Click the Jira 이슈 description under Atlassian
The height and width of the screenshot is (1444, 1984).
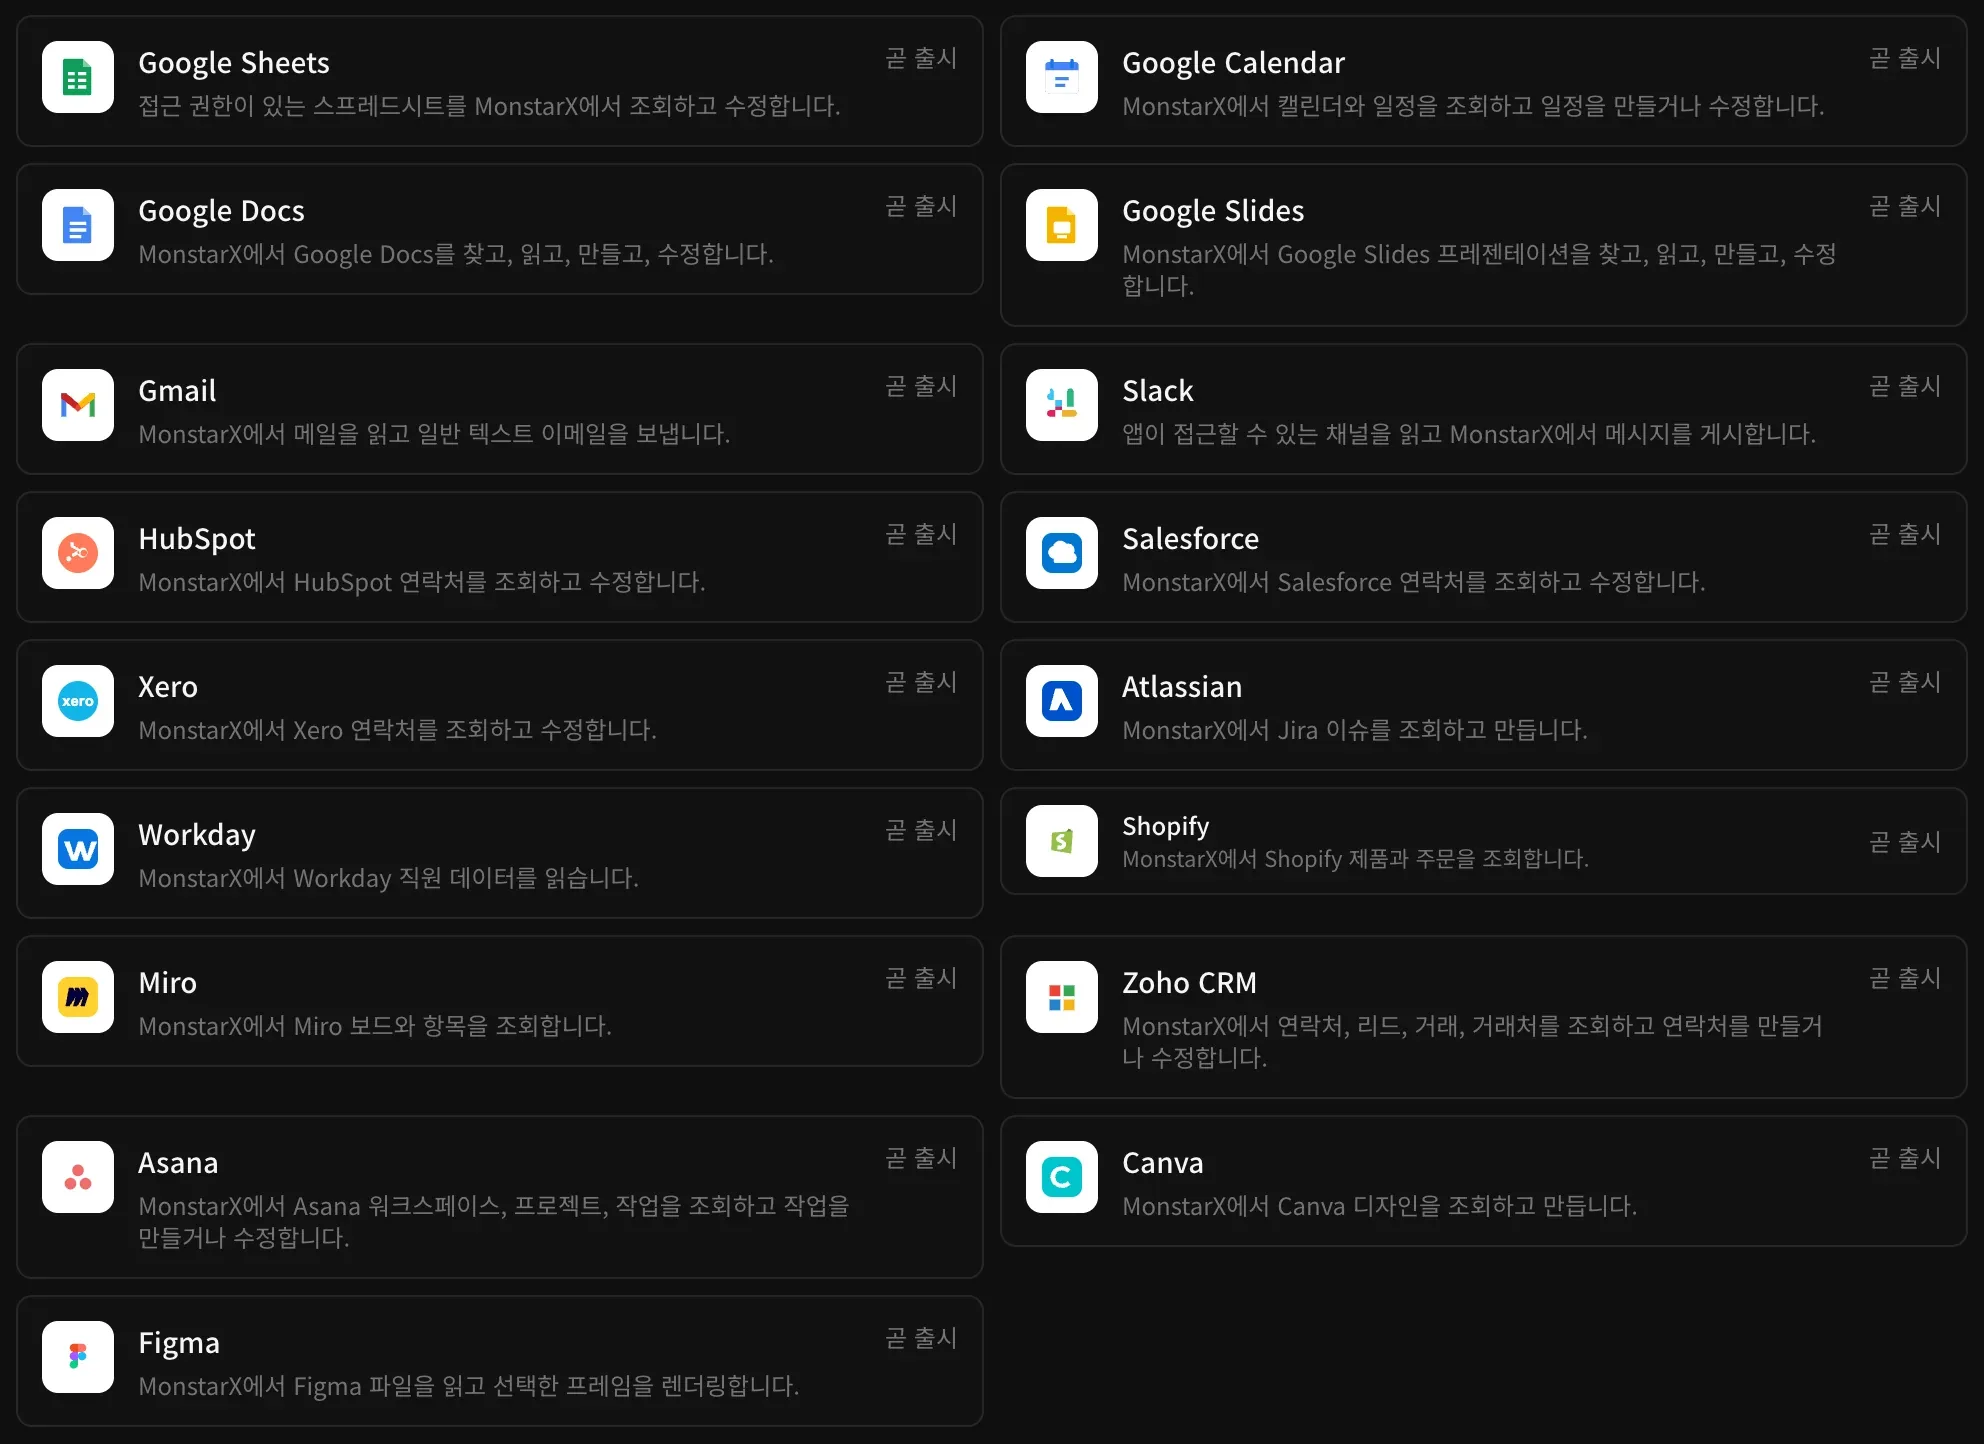click(x=1355, y=730)
